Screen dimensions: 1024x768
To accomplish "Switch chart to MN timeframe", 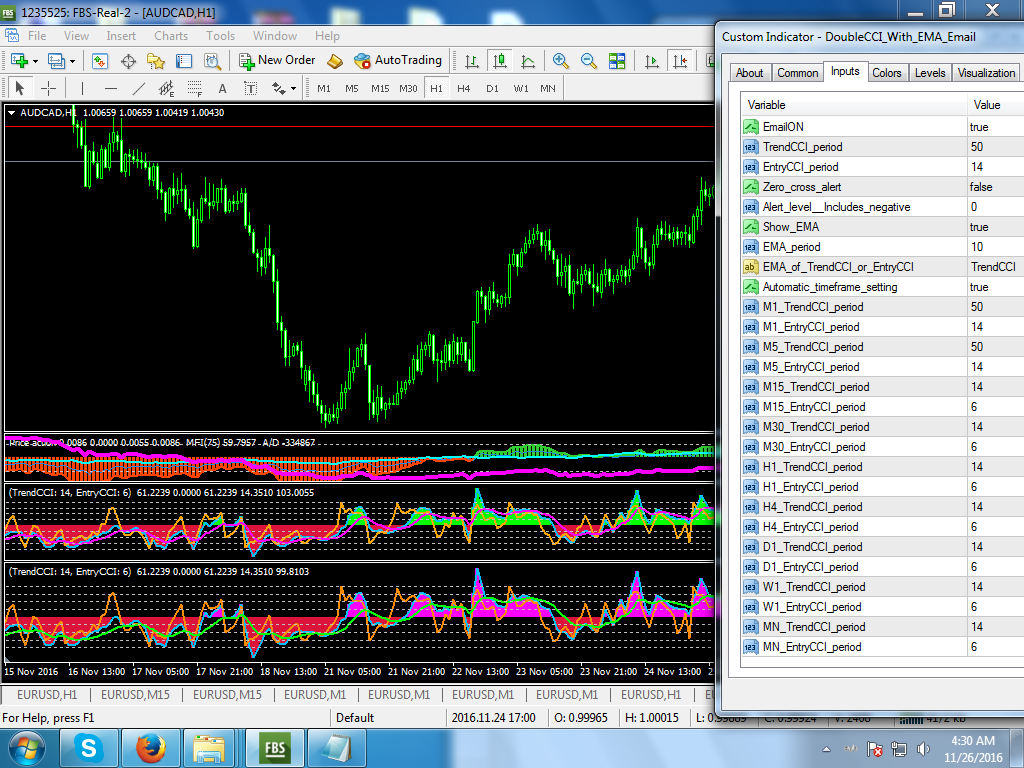I will [548, 88].
